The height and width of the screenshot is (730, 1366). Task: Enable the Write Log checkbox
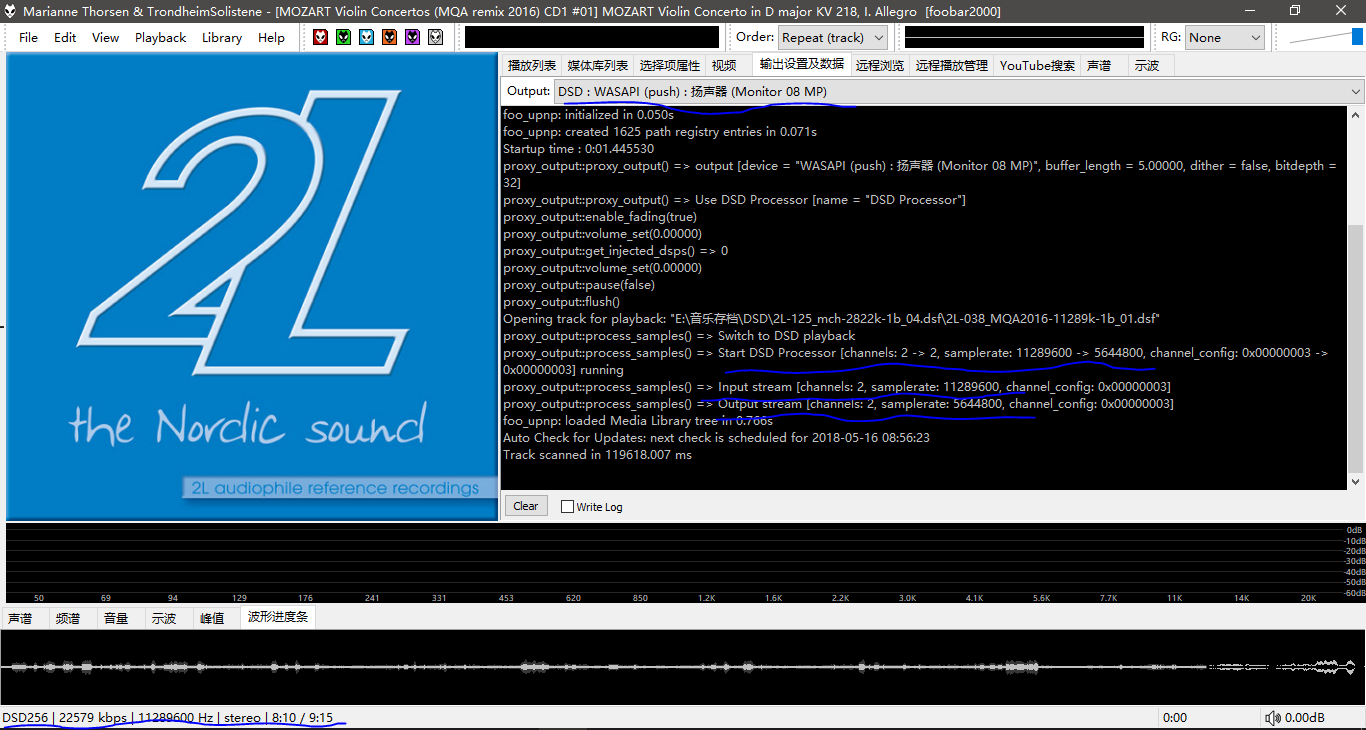(567, 507)
